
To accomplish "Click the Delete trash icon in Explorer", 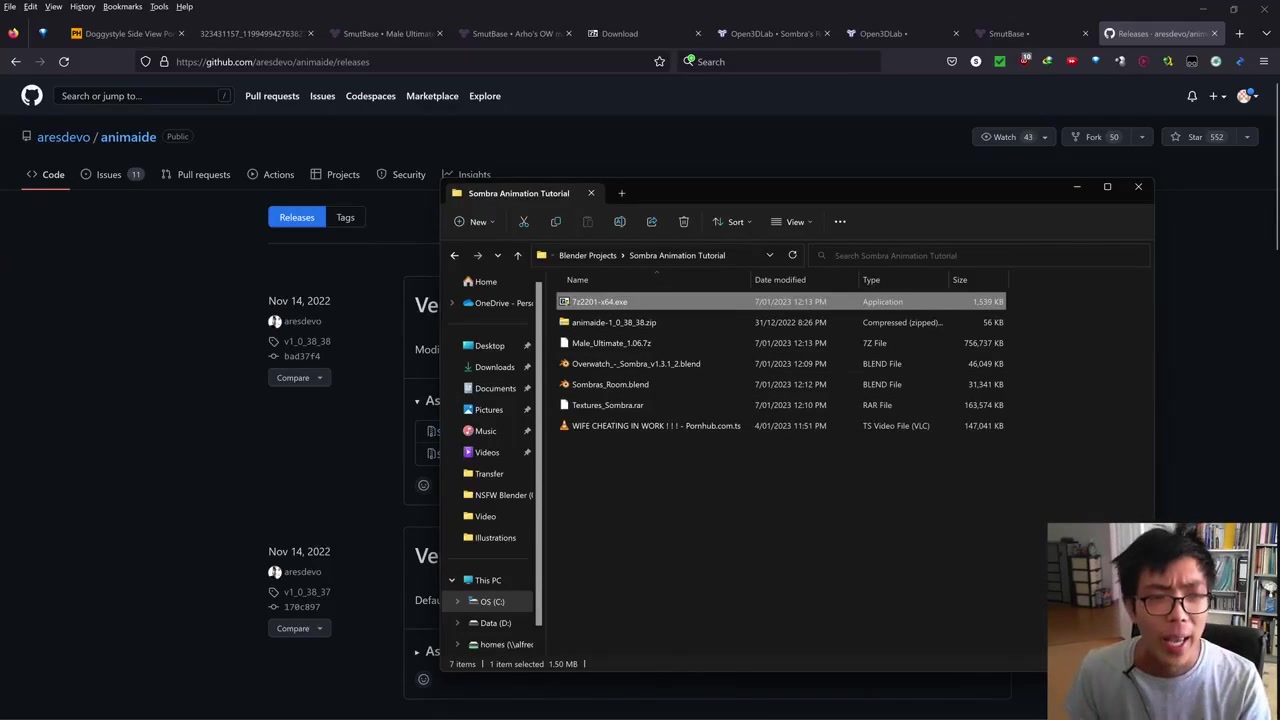I will (x=684, y=222).
